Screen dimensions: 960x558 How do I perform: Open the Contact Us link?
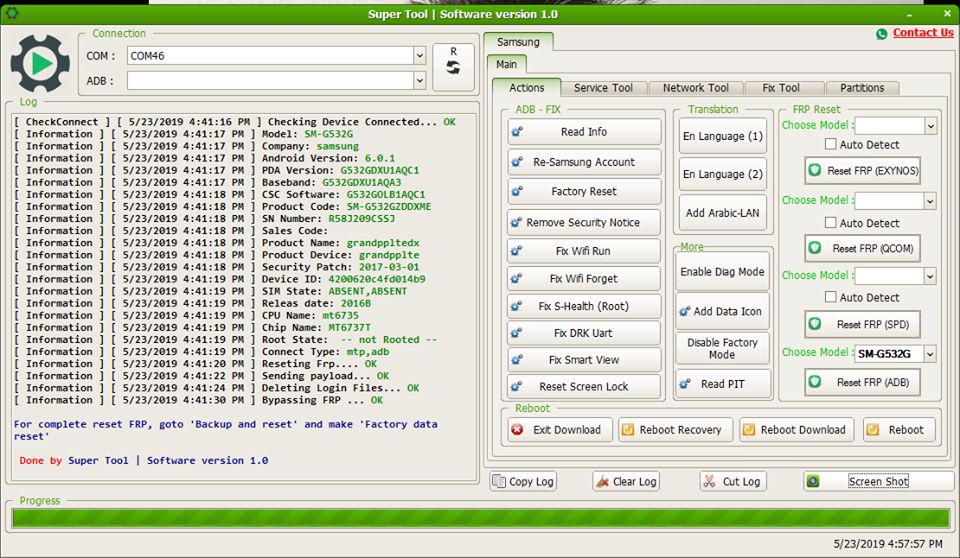click(x=923, y=33)
